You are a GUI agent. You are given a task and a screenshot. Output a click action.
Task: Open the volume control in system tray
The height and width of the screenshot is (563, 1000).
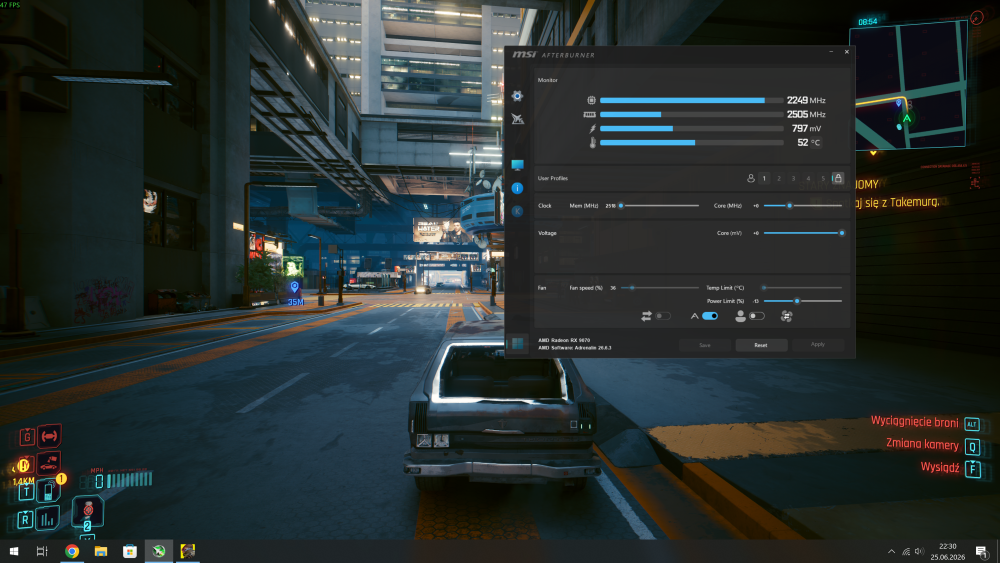pos(919,552)
